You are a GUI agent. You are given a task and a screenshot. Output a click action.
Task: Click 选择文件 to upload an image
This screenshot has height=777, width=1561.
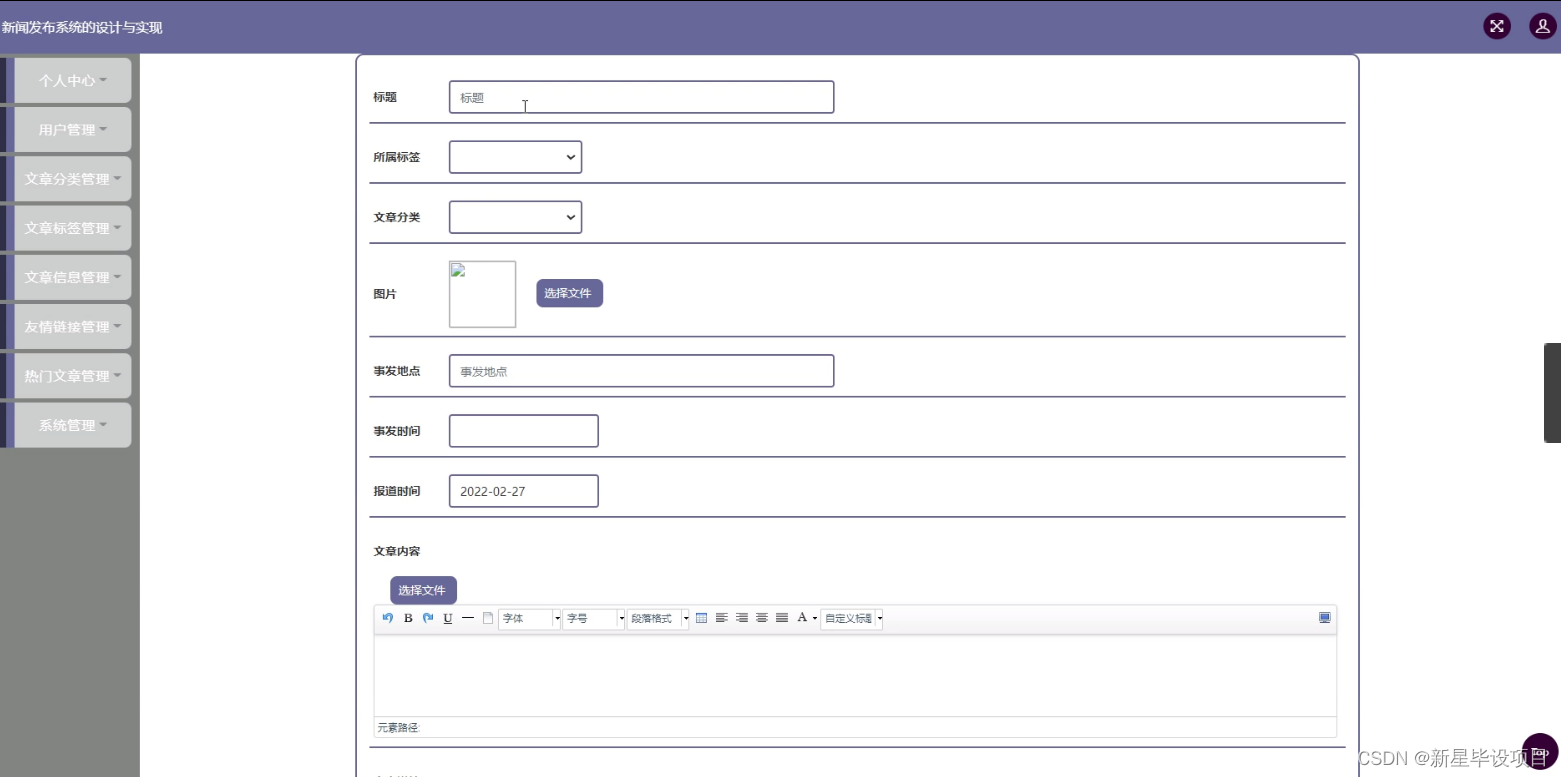[568, 293]
